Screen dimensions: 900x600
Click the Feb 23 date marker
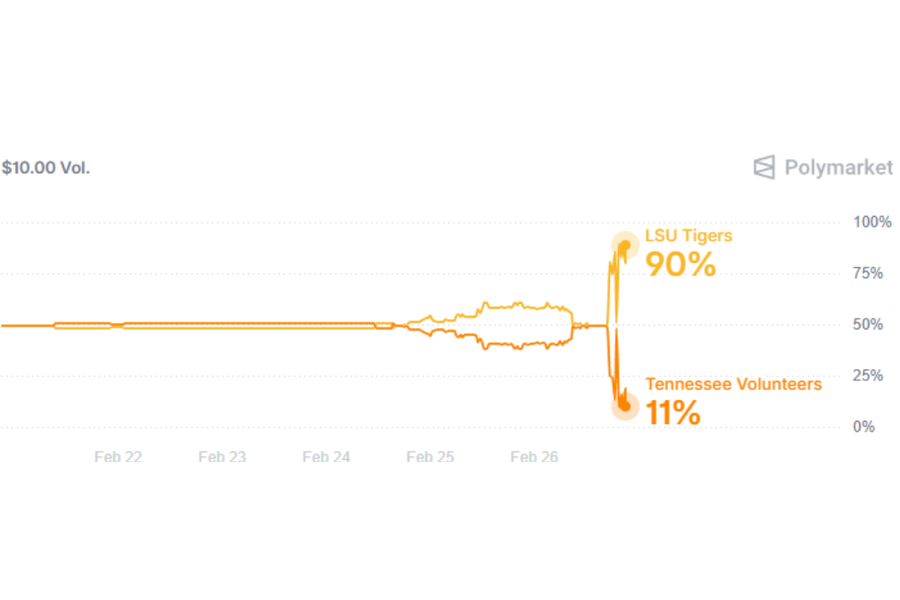[222, 457]
